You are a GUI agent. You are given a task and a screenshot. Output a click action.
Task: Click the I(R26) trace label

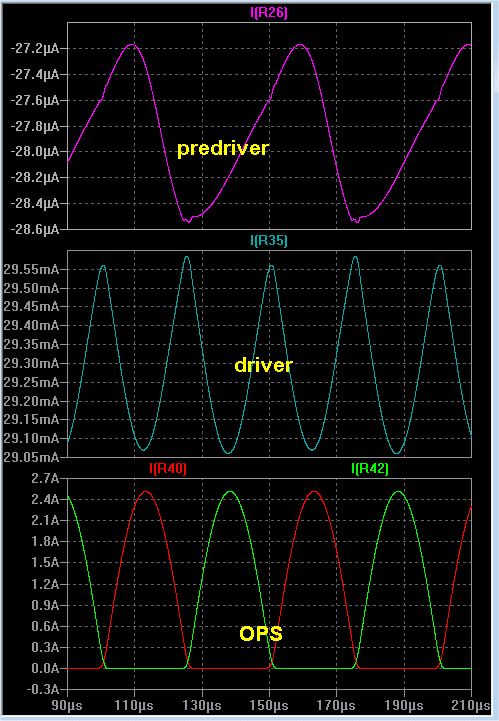pos(269,12)
